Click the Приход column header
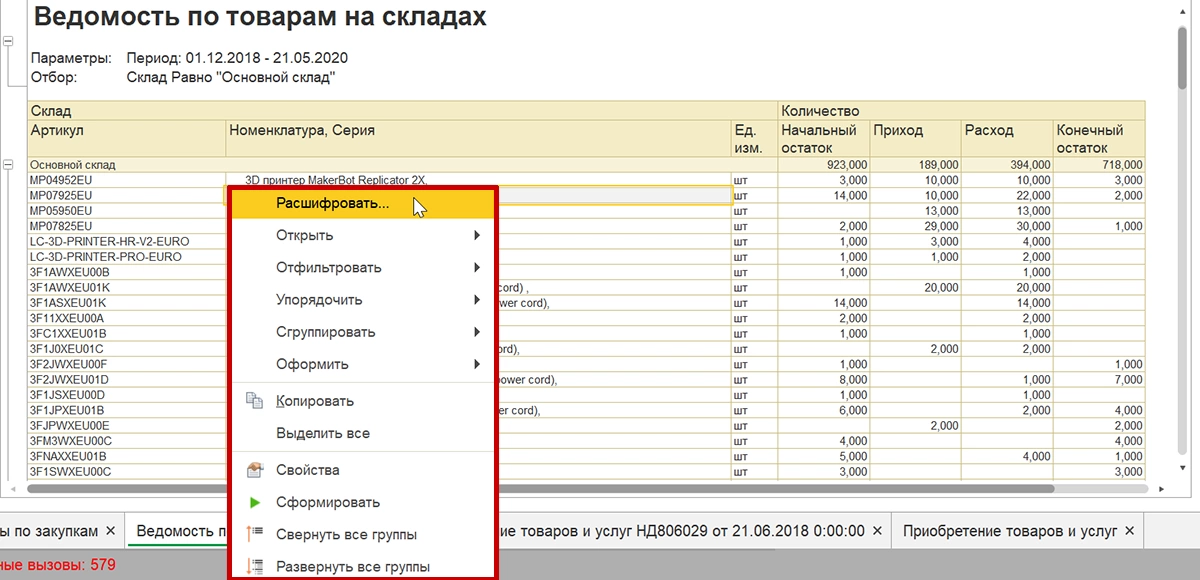Image resolution: width=1200 pixels, height=580 pixels. tap(915, 138)
